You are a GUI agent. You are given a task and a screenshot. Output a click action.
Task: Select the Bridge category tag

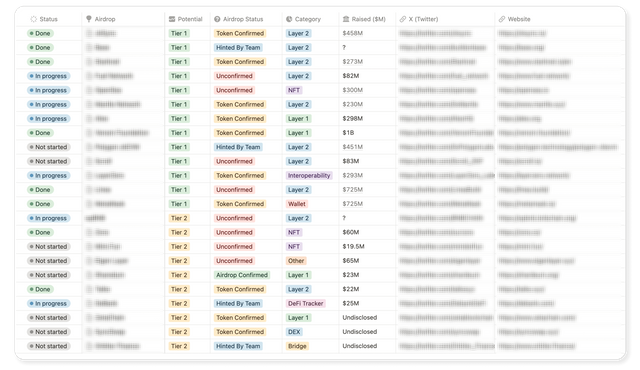[297, 346]
